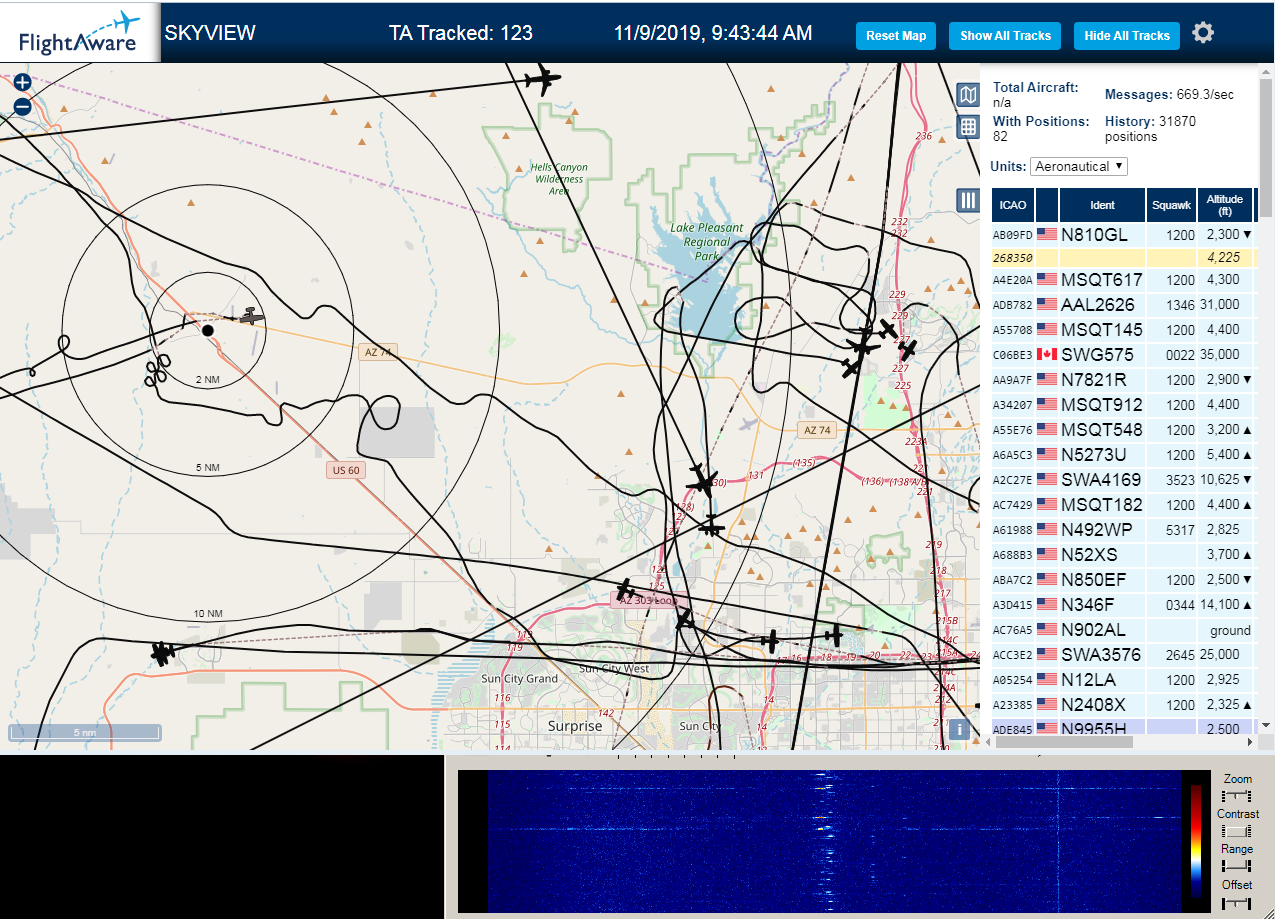Click US flag in AAL2626 row
Image resolution: width=1275 pixels, height=919 pixels.
pyautogui.click(x=1047, y=304)
